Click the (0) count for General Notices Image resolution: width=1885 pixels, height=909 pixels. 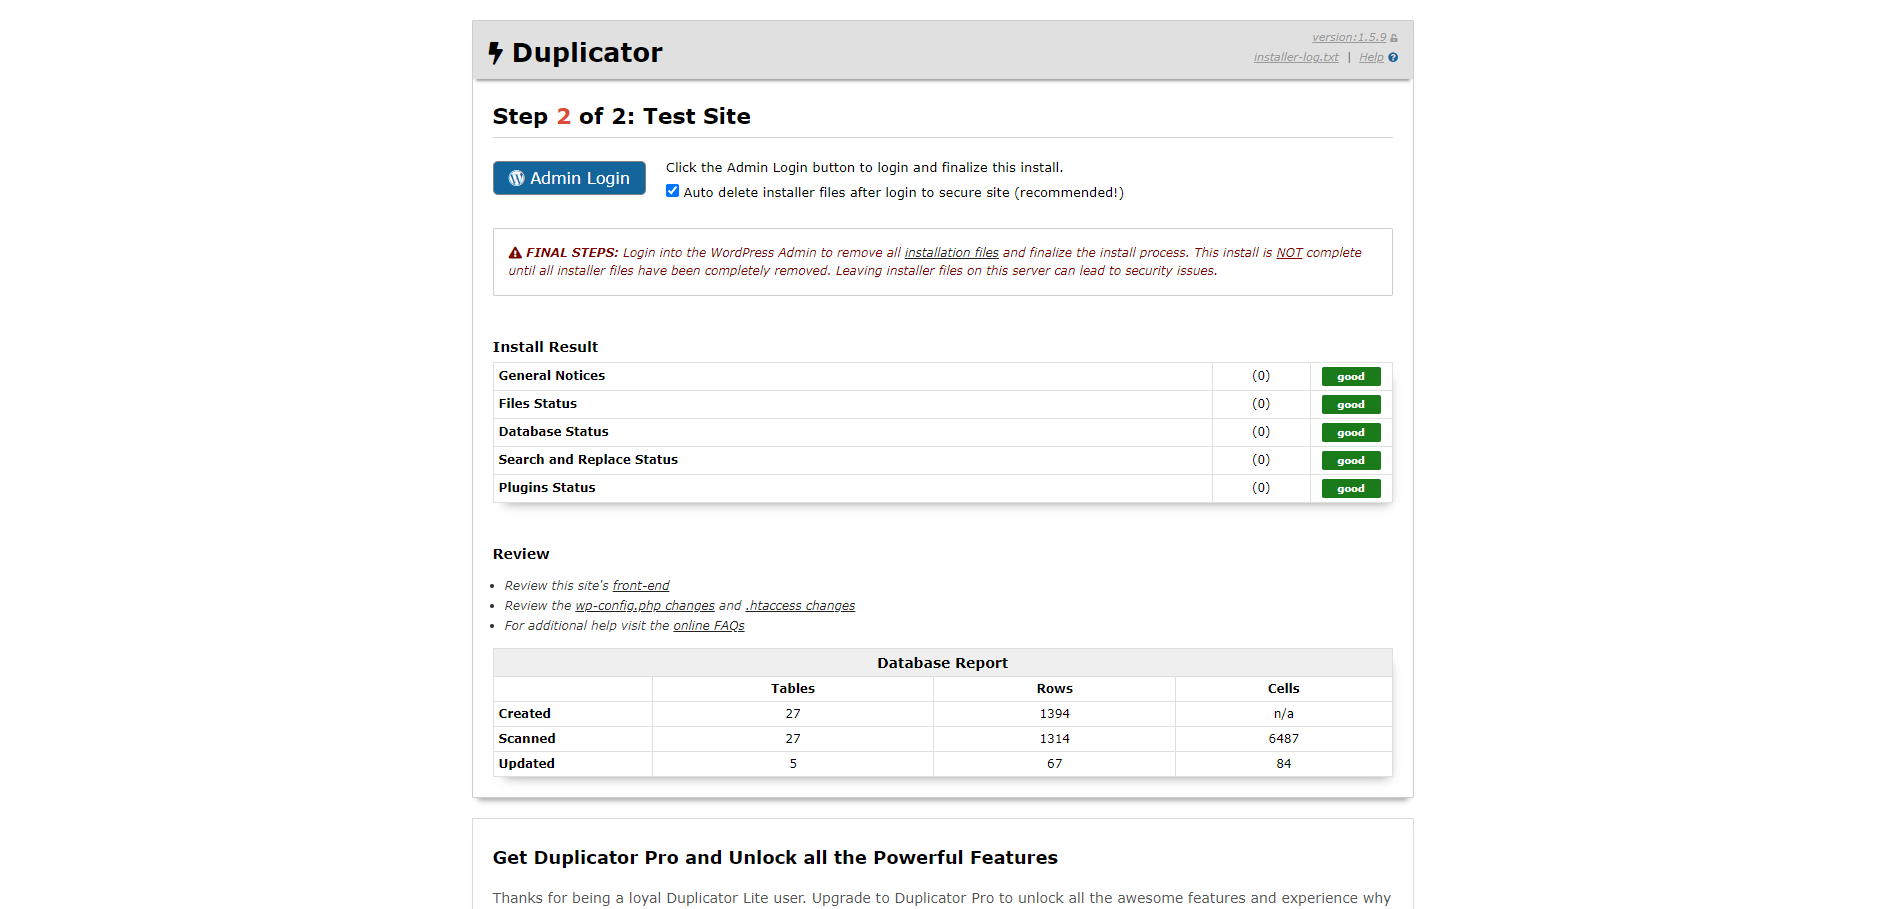(1261, 376)
